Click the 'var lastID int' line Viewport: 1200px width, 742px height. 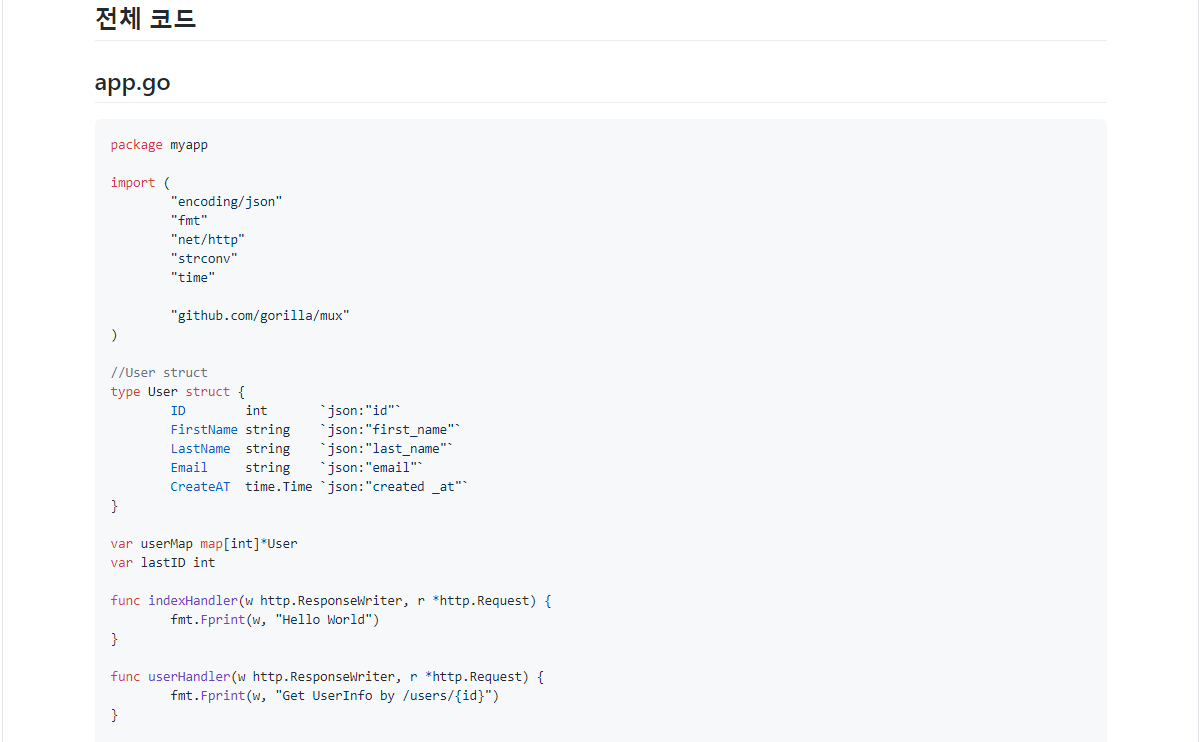[x=163, y=563]
